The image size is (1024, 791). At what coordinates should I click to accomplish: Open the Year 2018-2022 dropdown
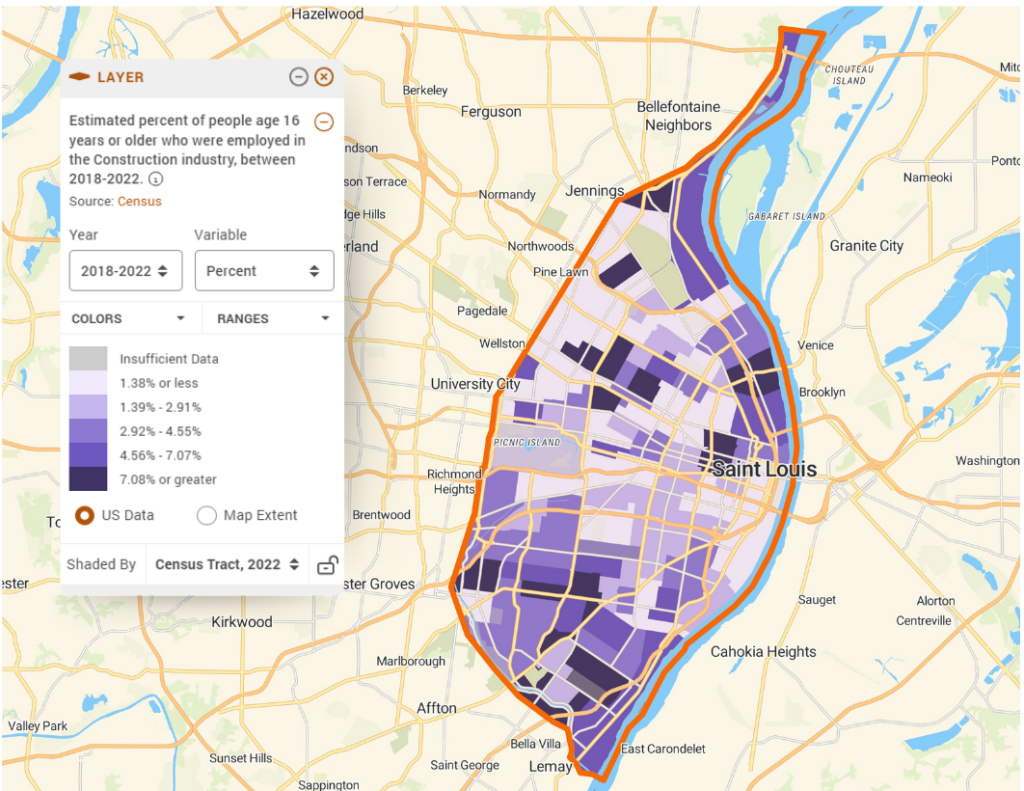125,271
